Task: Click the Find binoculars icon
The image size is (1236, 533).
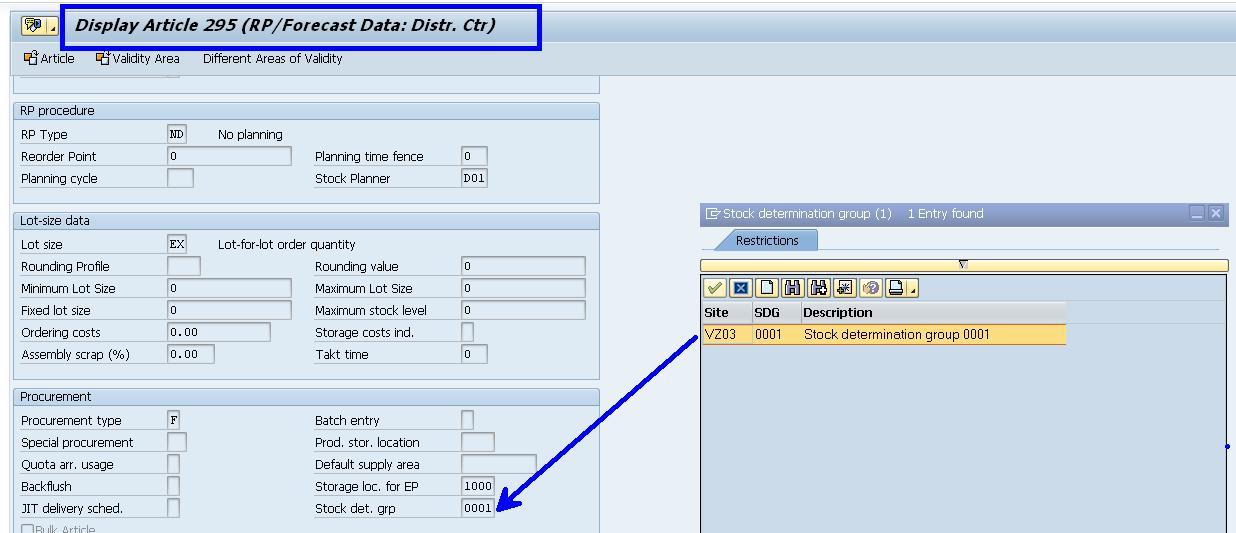Action: pos(793,288)
